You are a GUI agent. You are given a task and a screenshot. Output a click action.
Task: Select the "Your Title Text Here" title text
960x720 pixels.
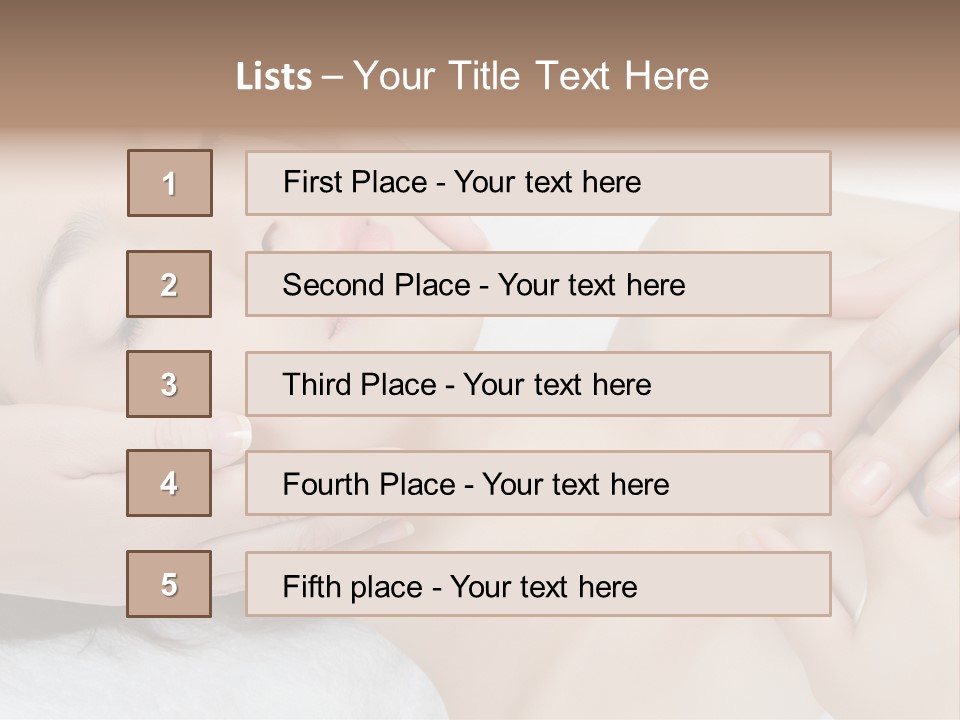[531, 76]
